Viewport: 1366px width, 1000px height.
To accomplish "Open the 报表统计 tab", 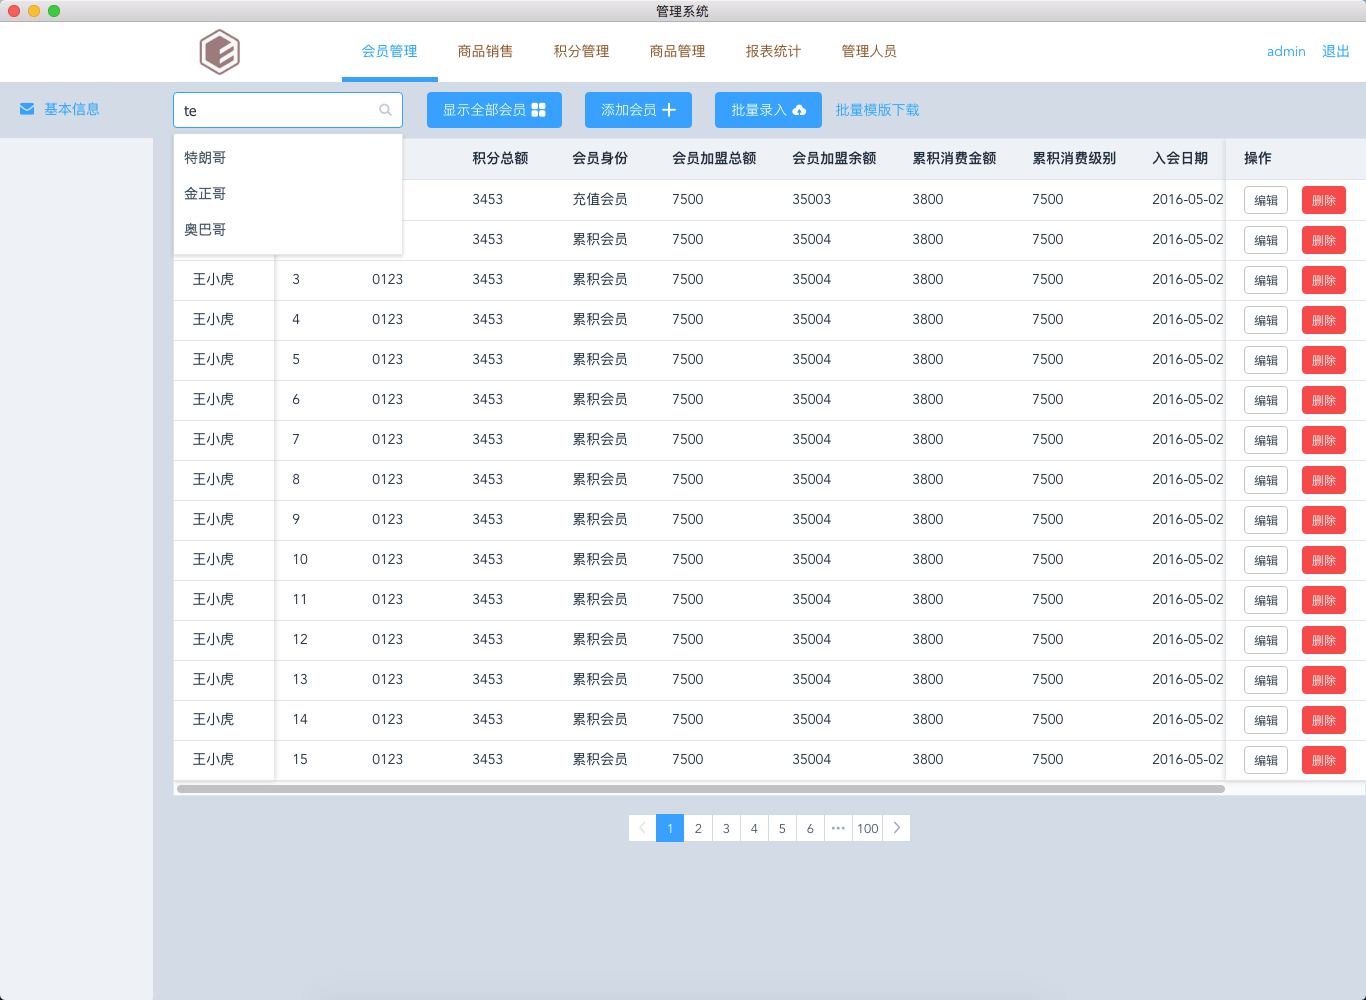I will point(773,51).
